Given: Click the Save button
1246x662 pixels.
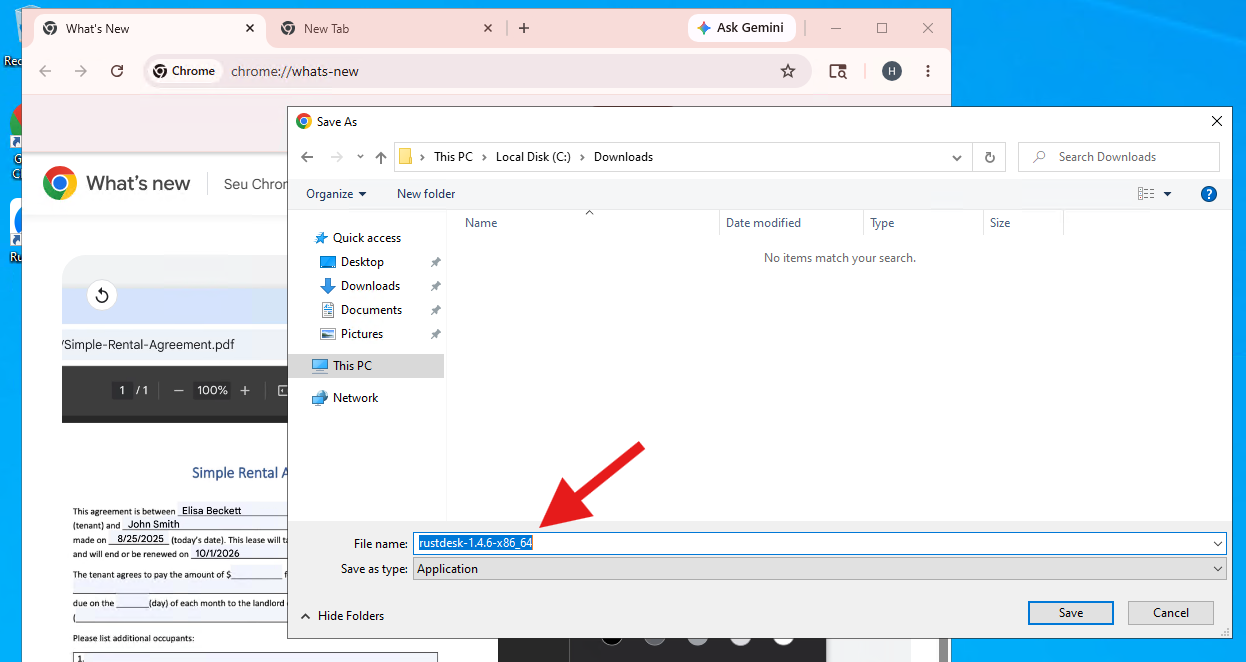Looking at the screenshot, I should pos(1070,613).
